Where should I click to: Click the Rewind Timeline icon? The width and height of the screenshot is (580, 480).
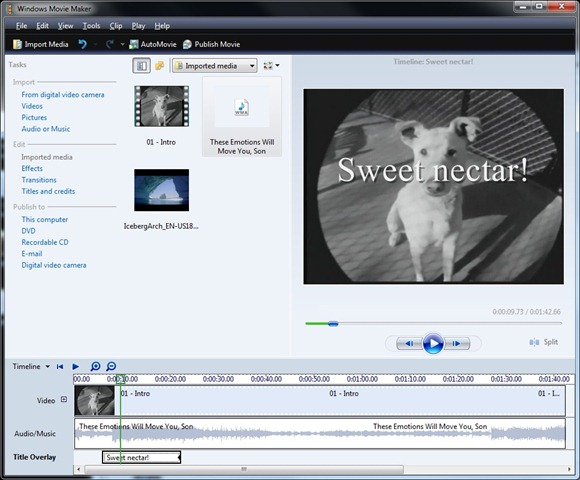pos(60,367)
